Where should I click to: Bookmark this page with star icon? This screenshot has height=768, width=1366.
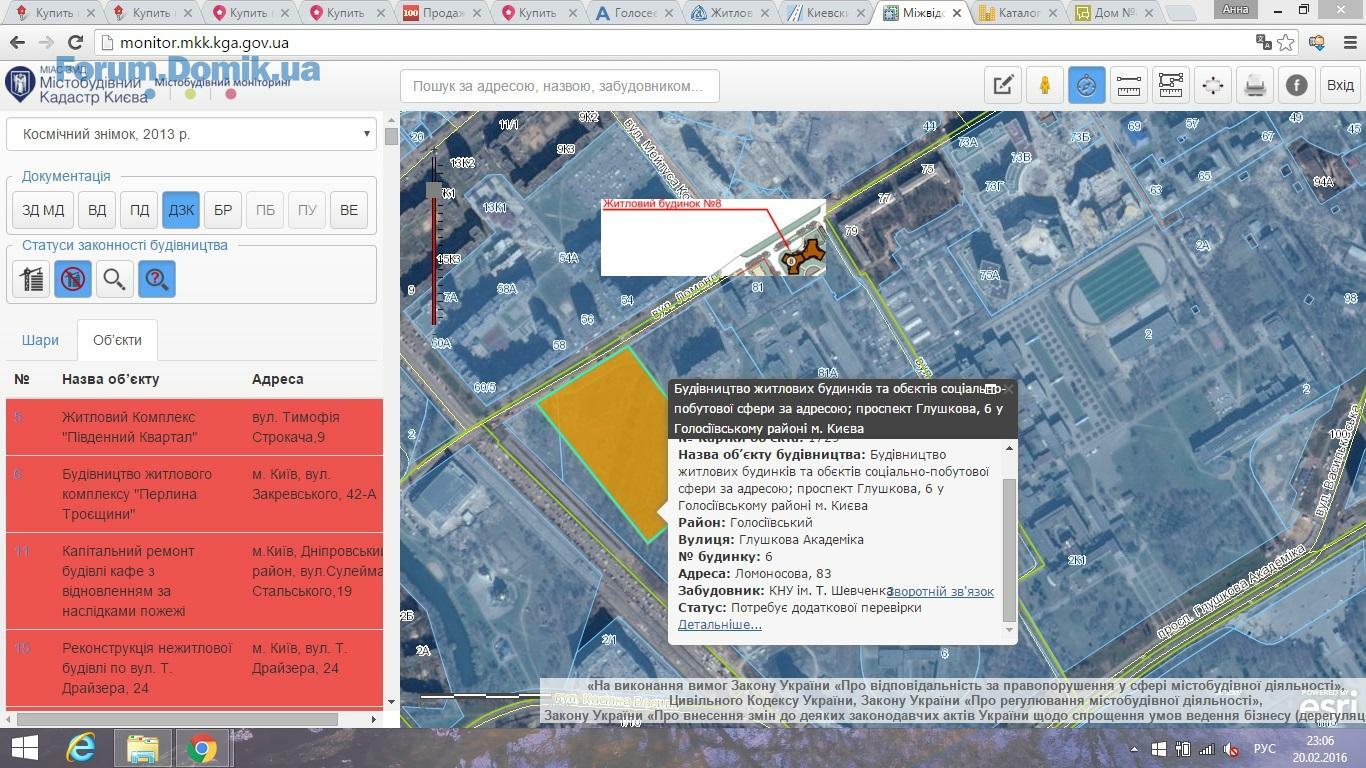pos(1286,43)
